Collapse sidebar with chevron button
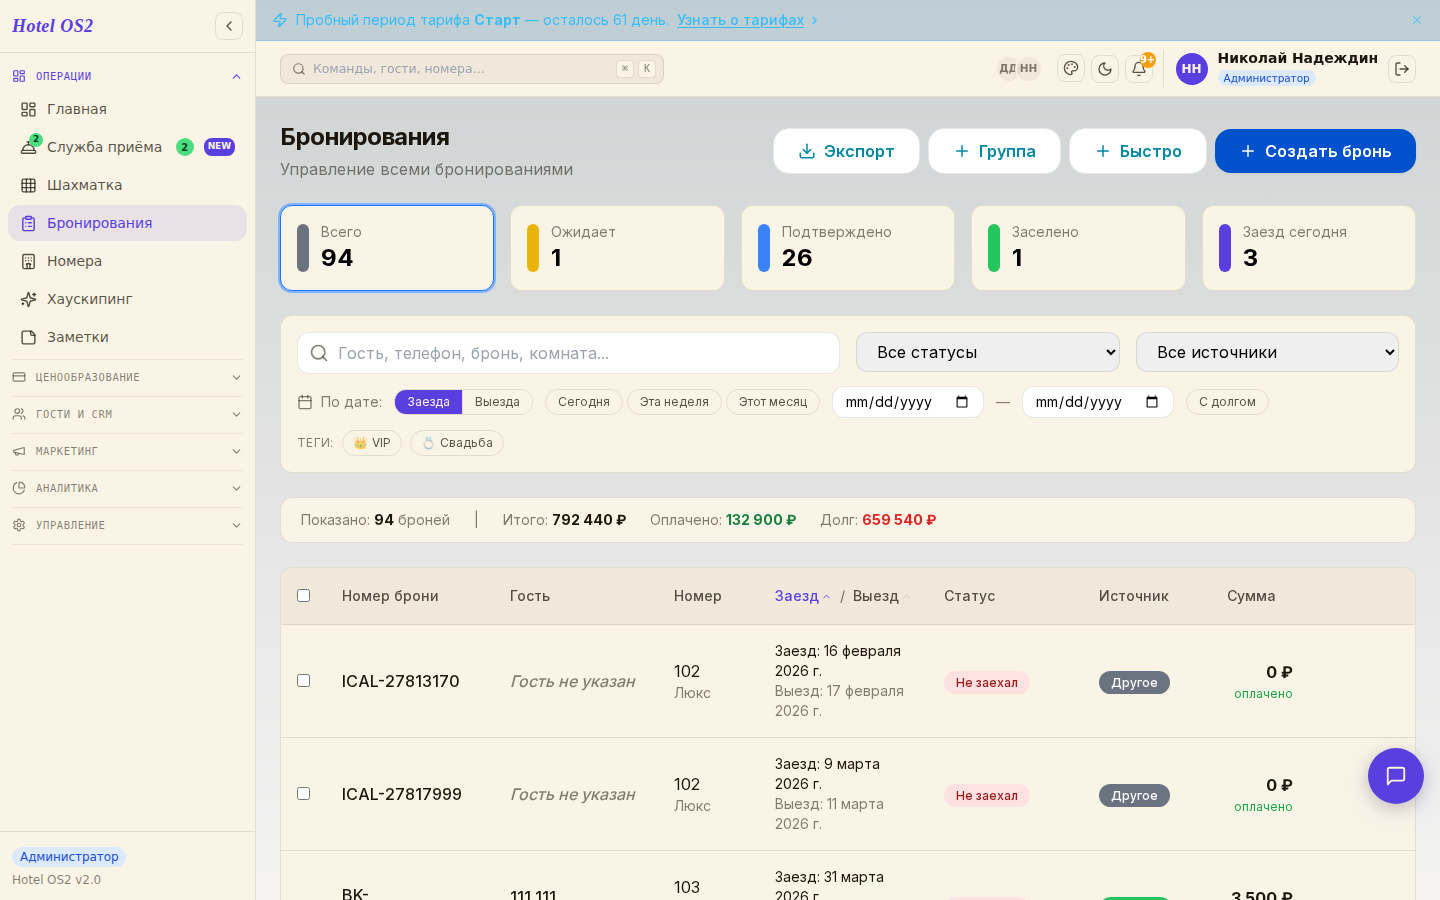This screenshot has width=1440, height=900. click(x=229, y=26)
